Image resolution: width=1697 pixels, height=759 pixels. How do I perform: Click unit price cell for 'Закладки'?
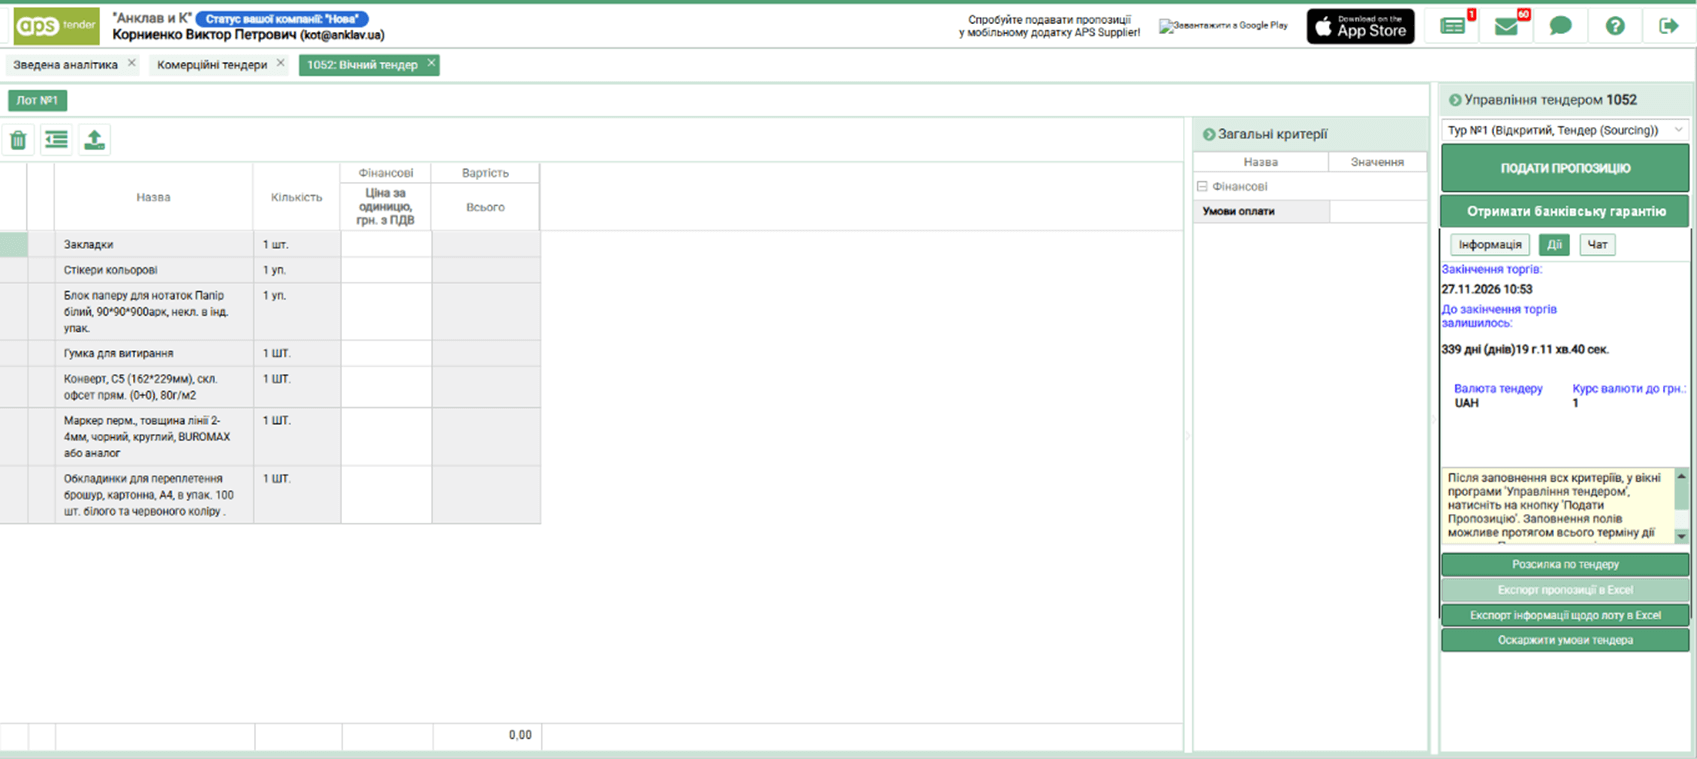click(x=386, y=245)
